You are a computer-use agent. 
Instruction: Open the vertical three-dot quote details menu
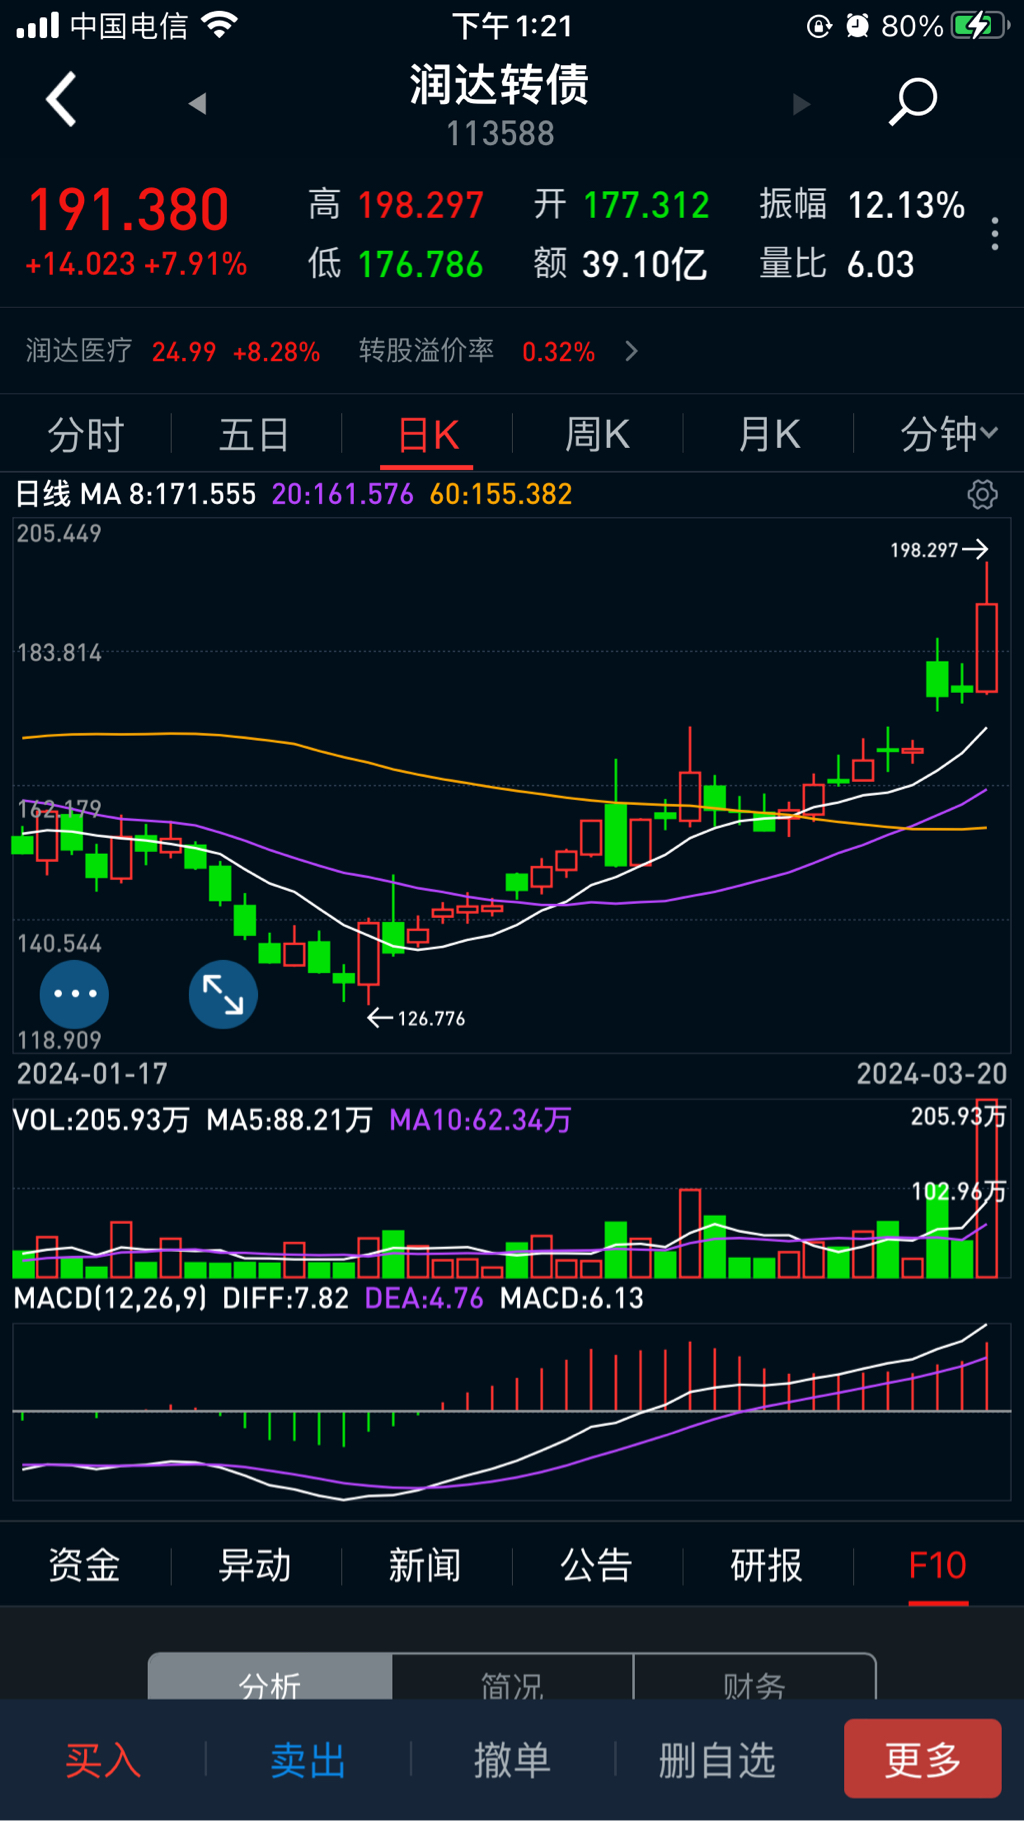(994, 234)
